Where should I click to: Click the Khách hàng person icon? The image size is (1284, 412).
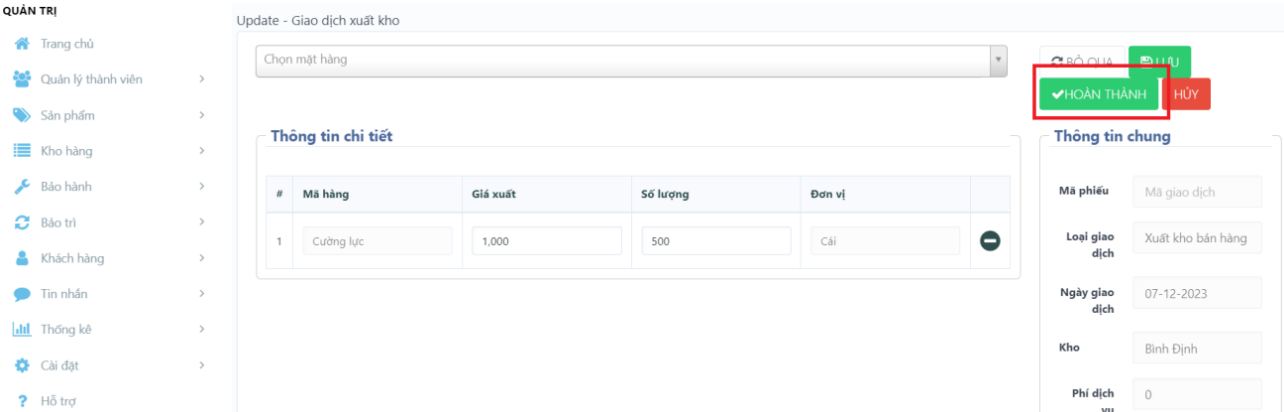[x=21, y=258]
